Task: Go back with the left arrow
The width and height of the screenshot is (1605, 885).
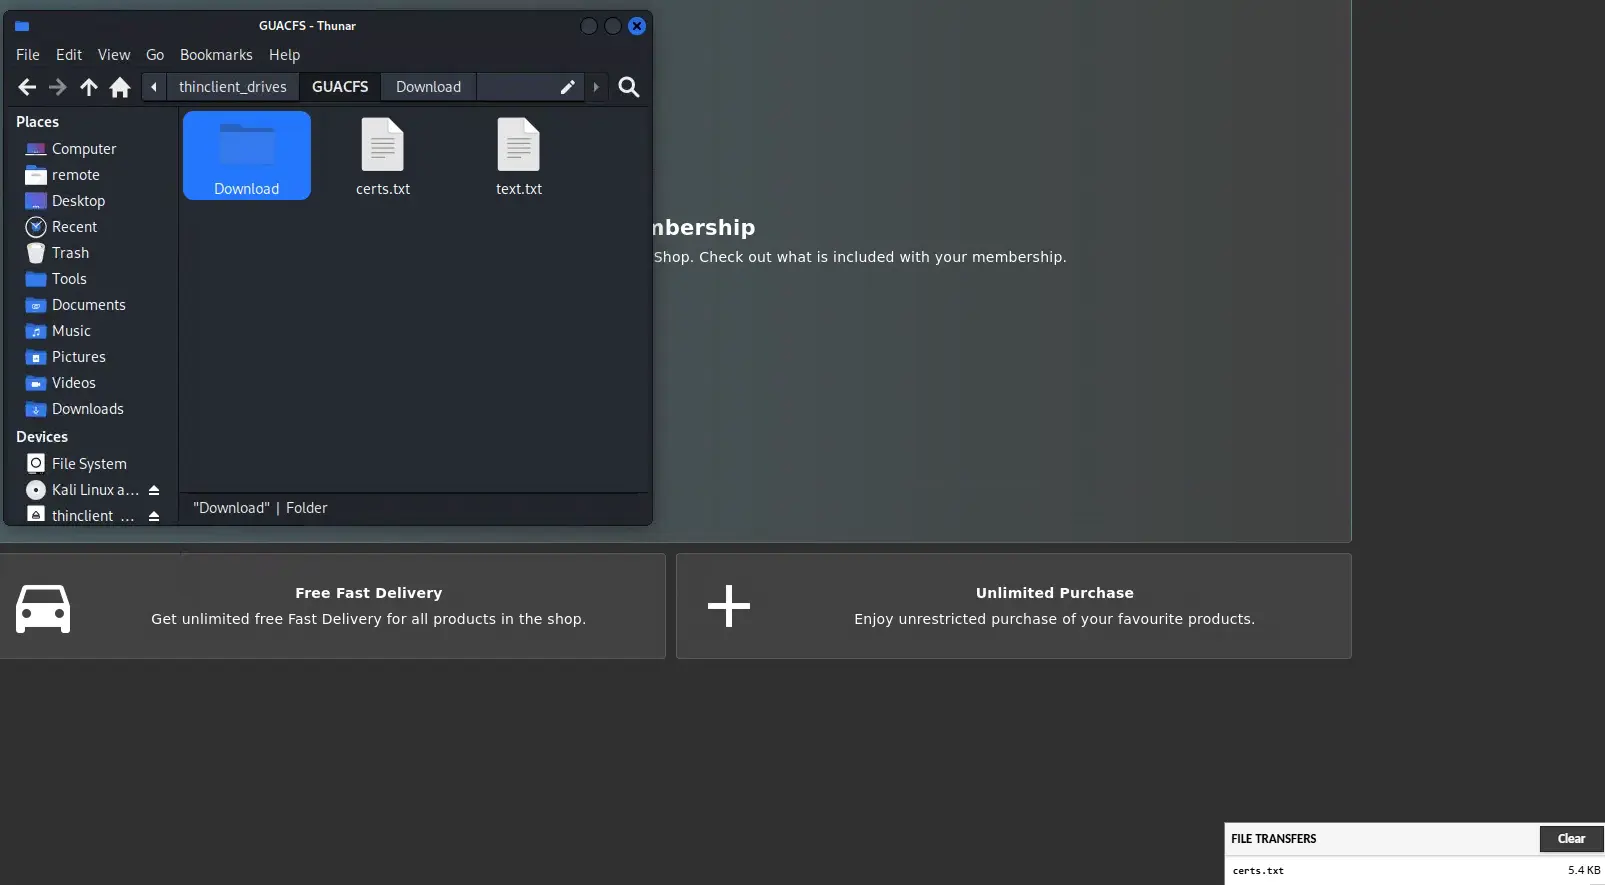Action: click(27, 87)
